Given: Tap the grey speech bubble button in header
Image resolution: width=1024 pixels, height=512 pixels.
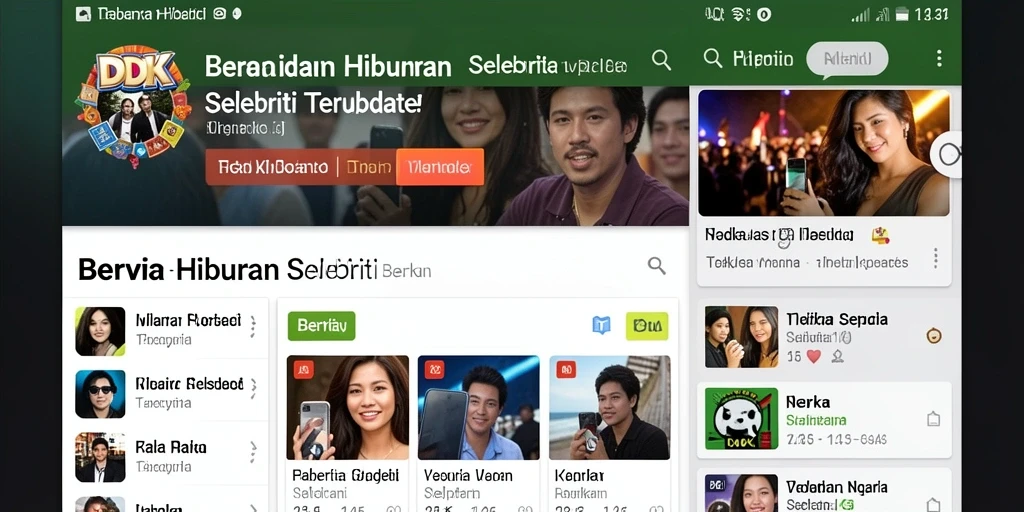Looking at the screenshot, I should [847, 59].
